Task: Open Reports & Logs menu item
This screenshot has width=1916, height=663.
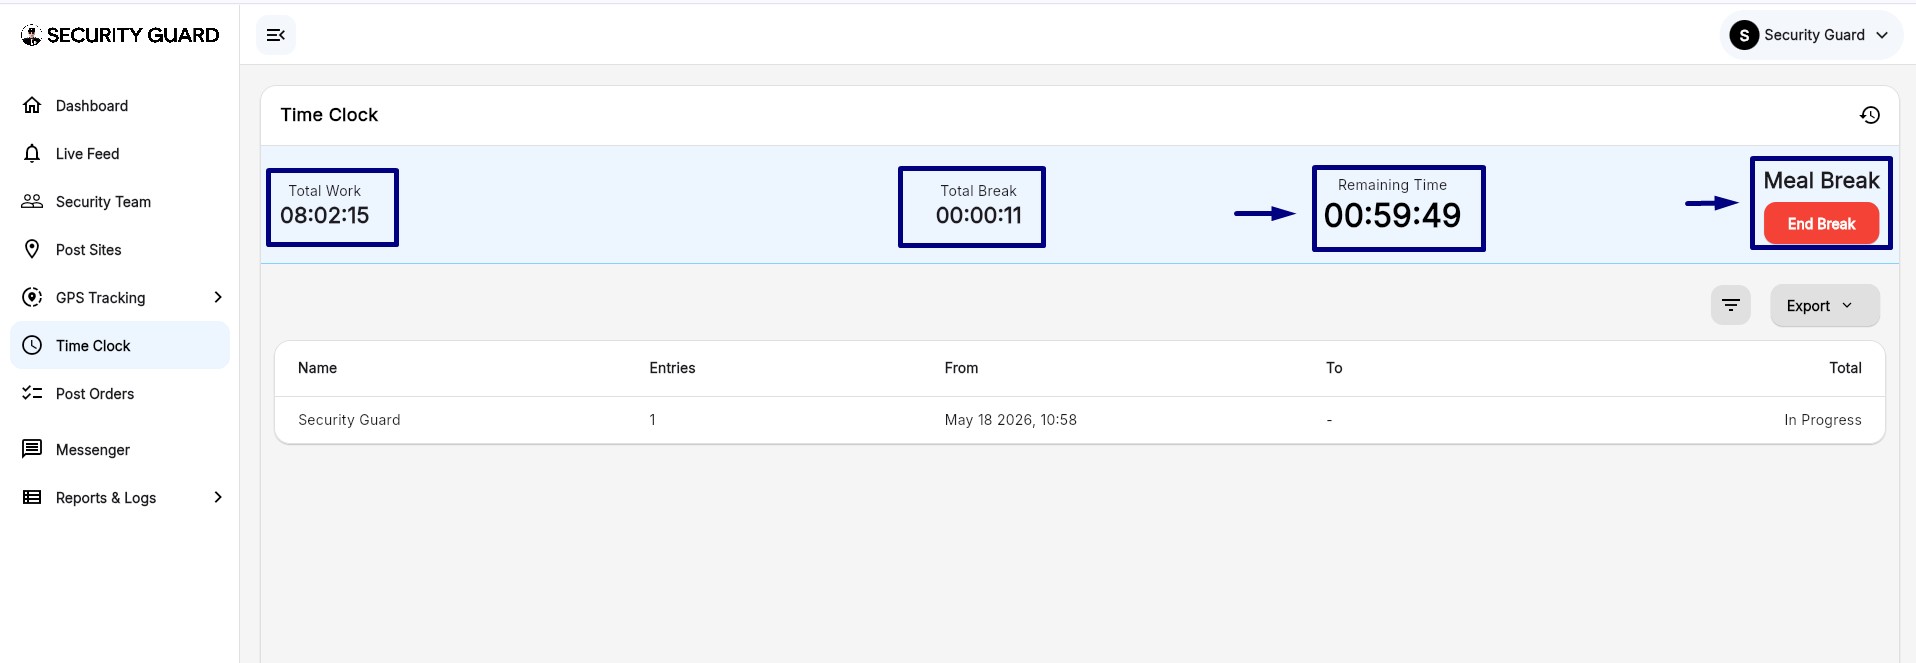Action: tap(120, 497)
